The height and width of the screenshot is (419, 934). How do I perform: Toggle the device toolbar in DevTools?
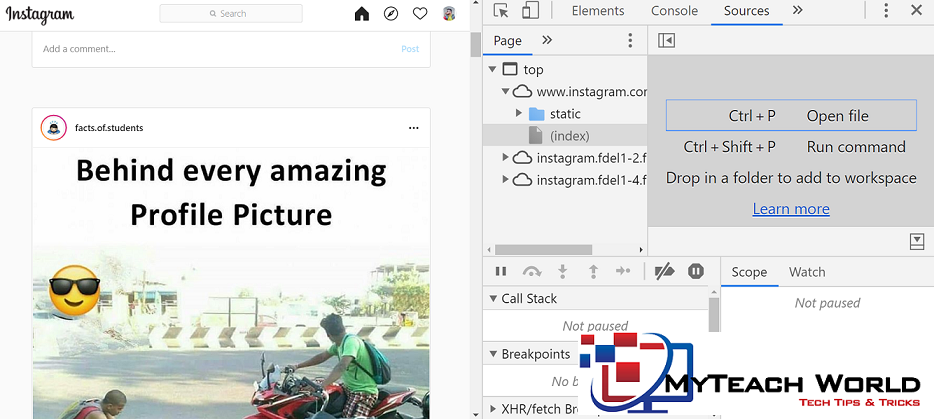530,11
